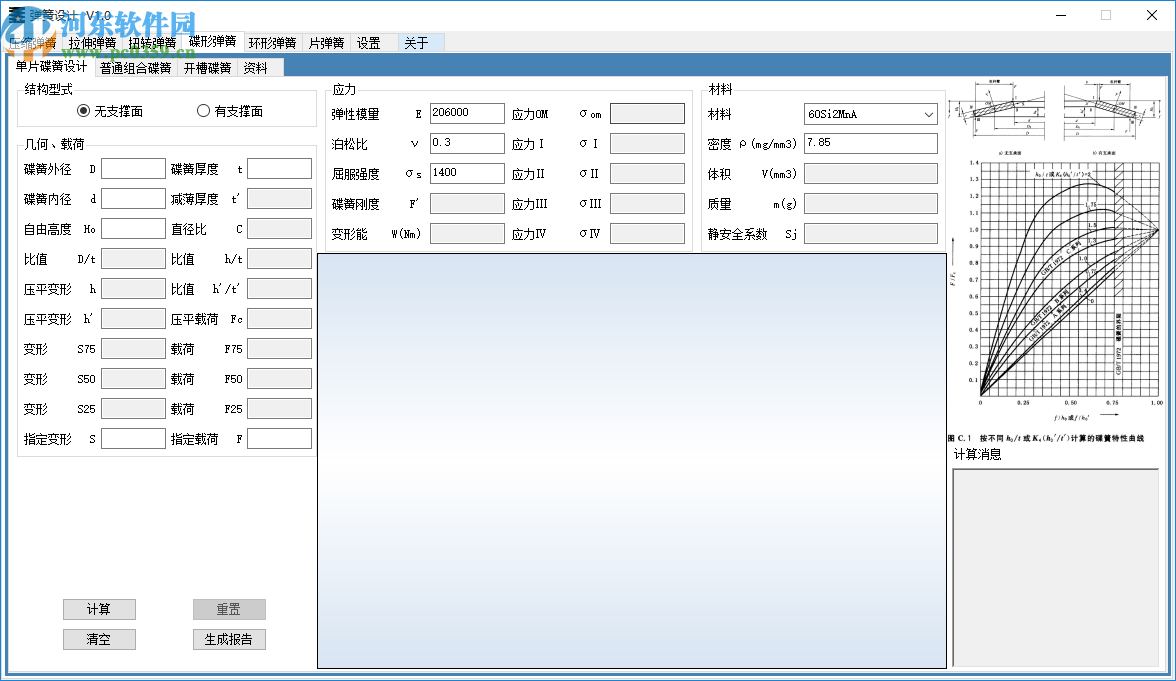
Task: Switch to the 碟形弹簧 tab
Action: point(212,42)
